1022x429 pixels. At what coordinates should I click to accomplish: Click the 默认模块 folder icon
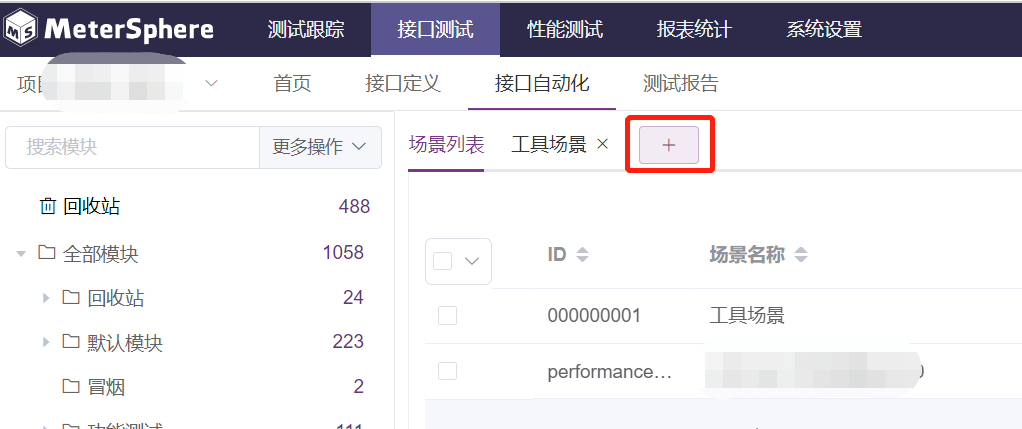(x=70, y=342)
